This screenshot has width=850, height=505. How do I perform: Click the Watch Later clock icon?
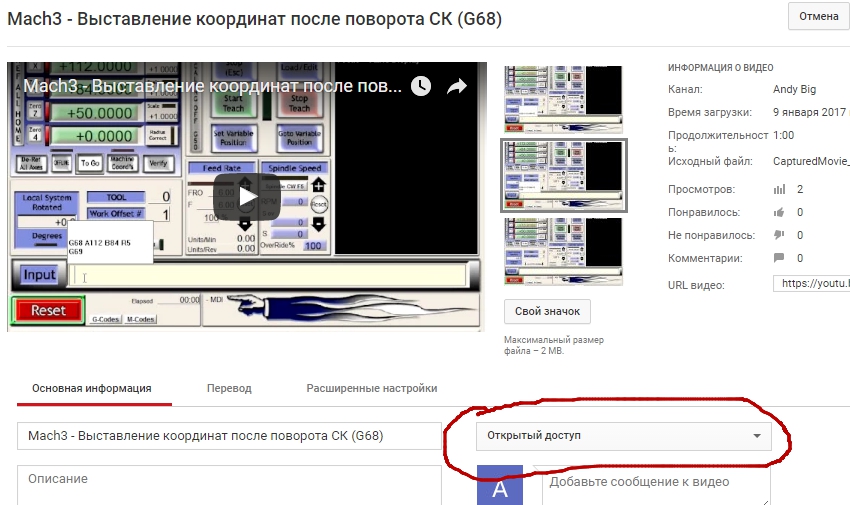click(421, 86)
